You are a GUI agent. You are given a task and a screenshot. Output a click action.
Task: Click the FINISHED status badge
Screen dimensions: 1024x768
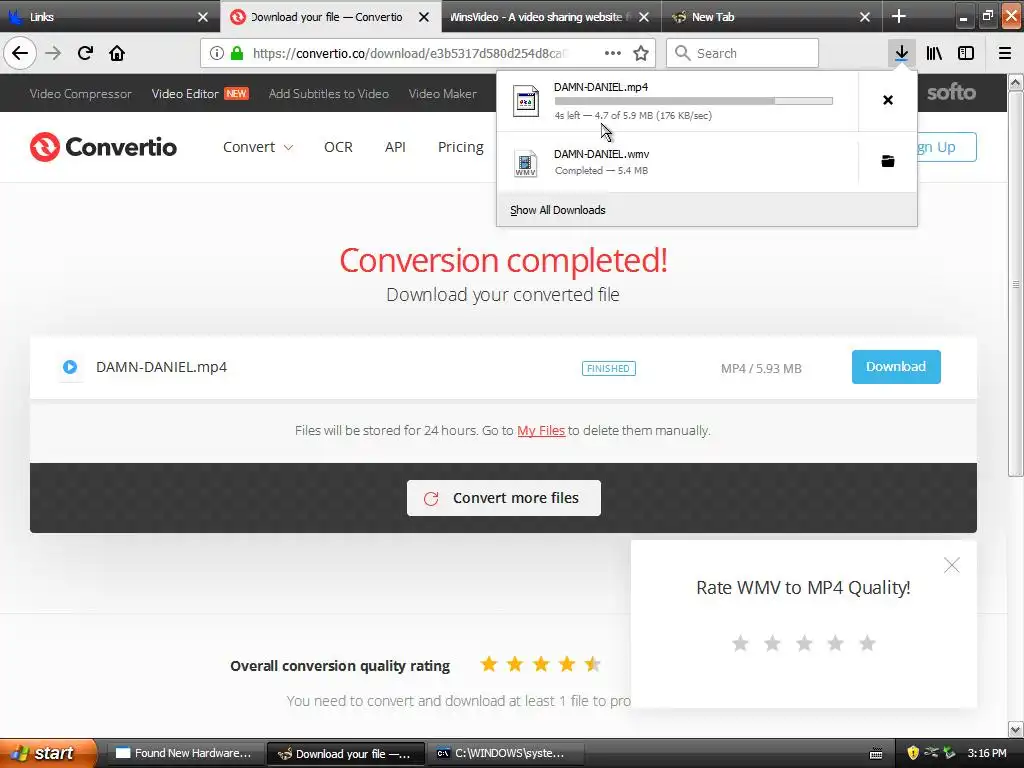pyautogui.click(x=609, y=368)
